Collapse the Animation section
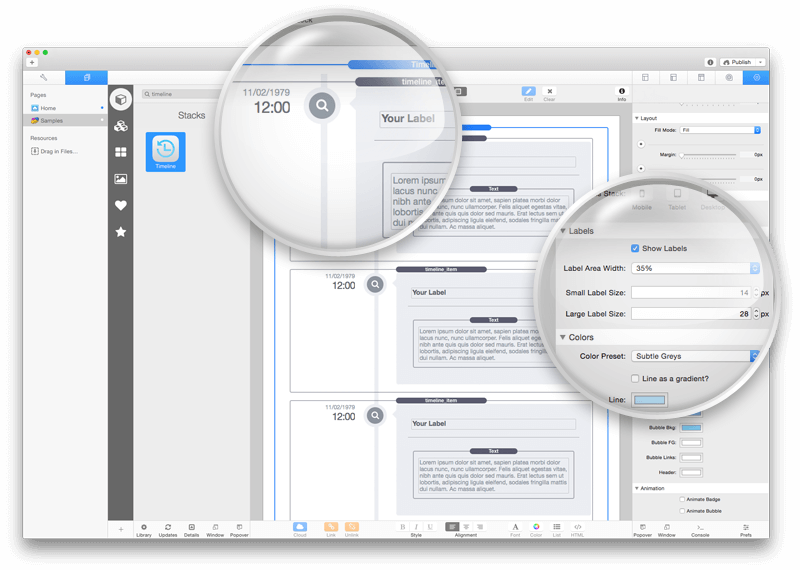Screen dimensions: 800x570 tap(637, 488)
